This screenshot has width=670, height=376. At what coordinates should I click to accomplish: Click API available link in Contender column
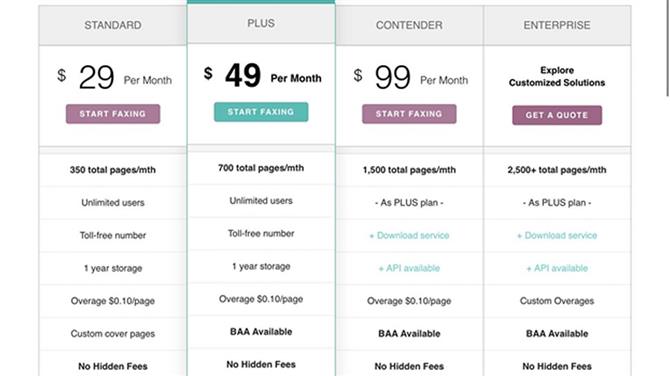pos(409,268)
